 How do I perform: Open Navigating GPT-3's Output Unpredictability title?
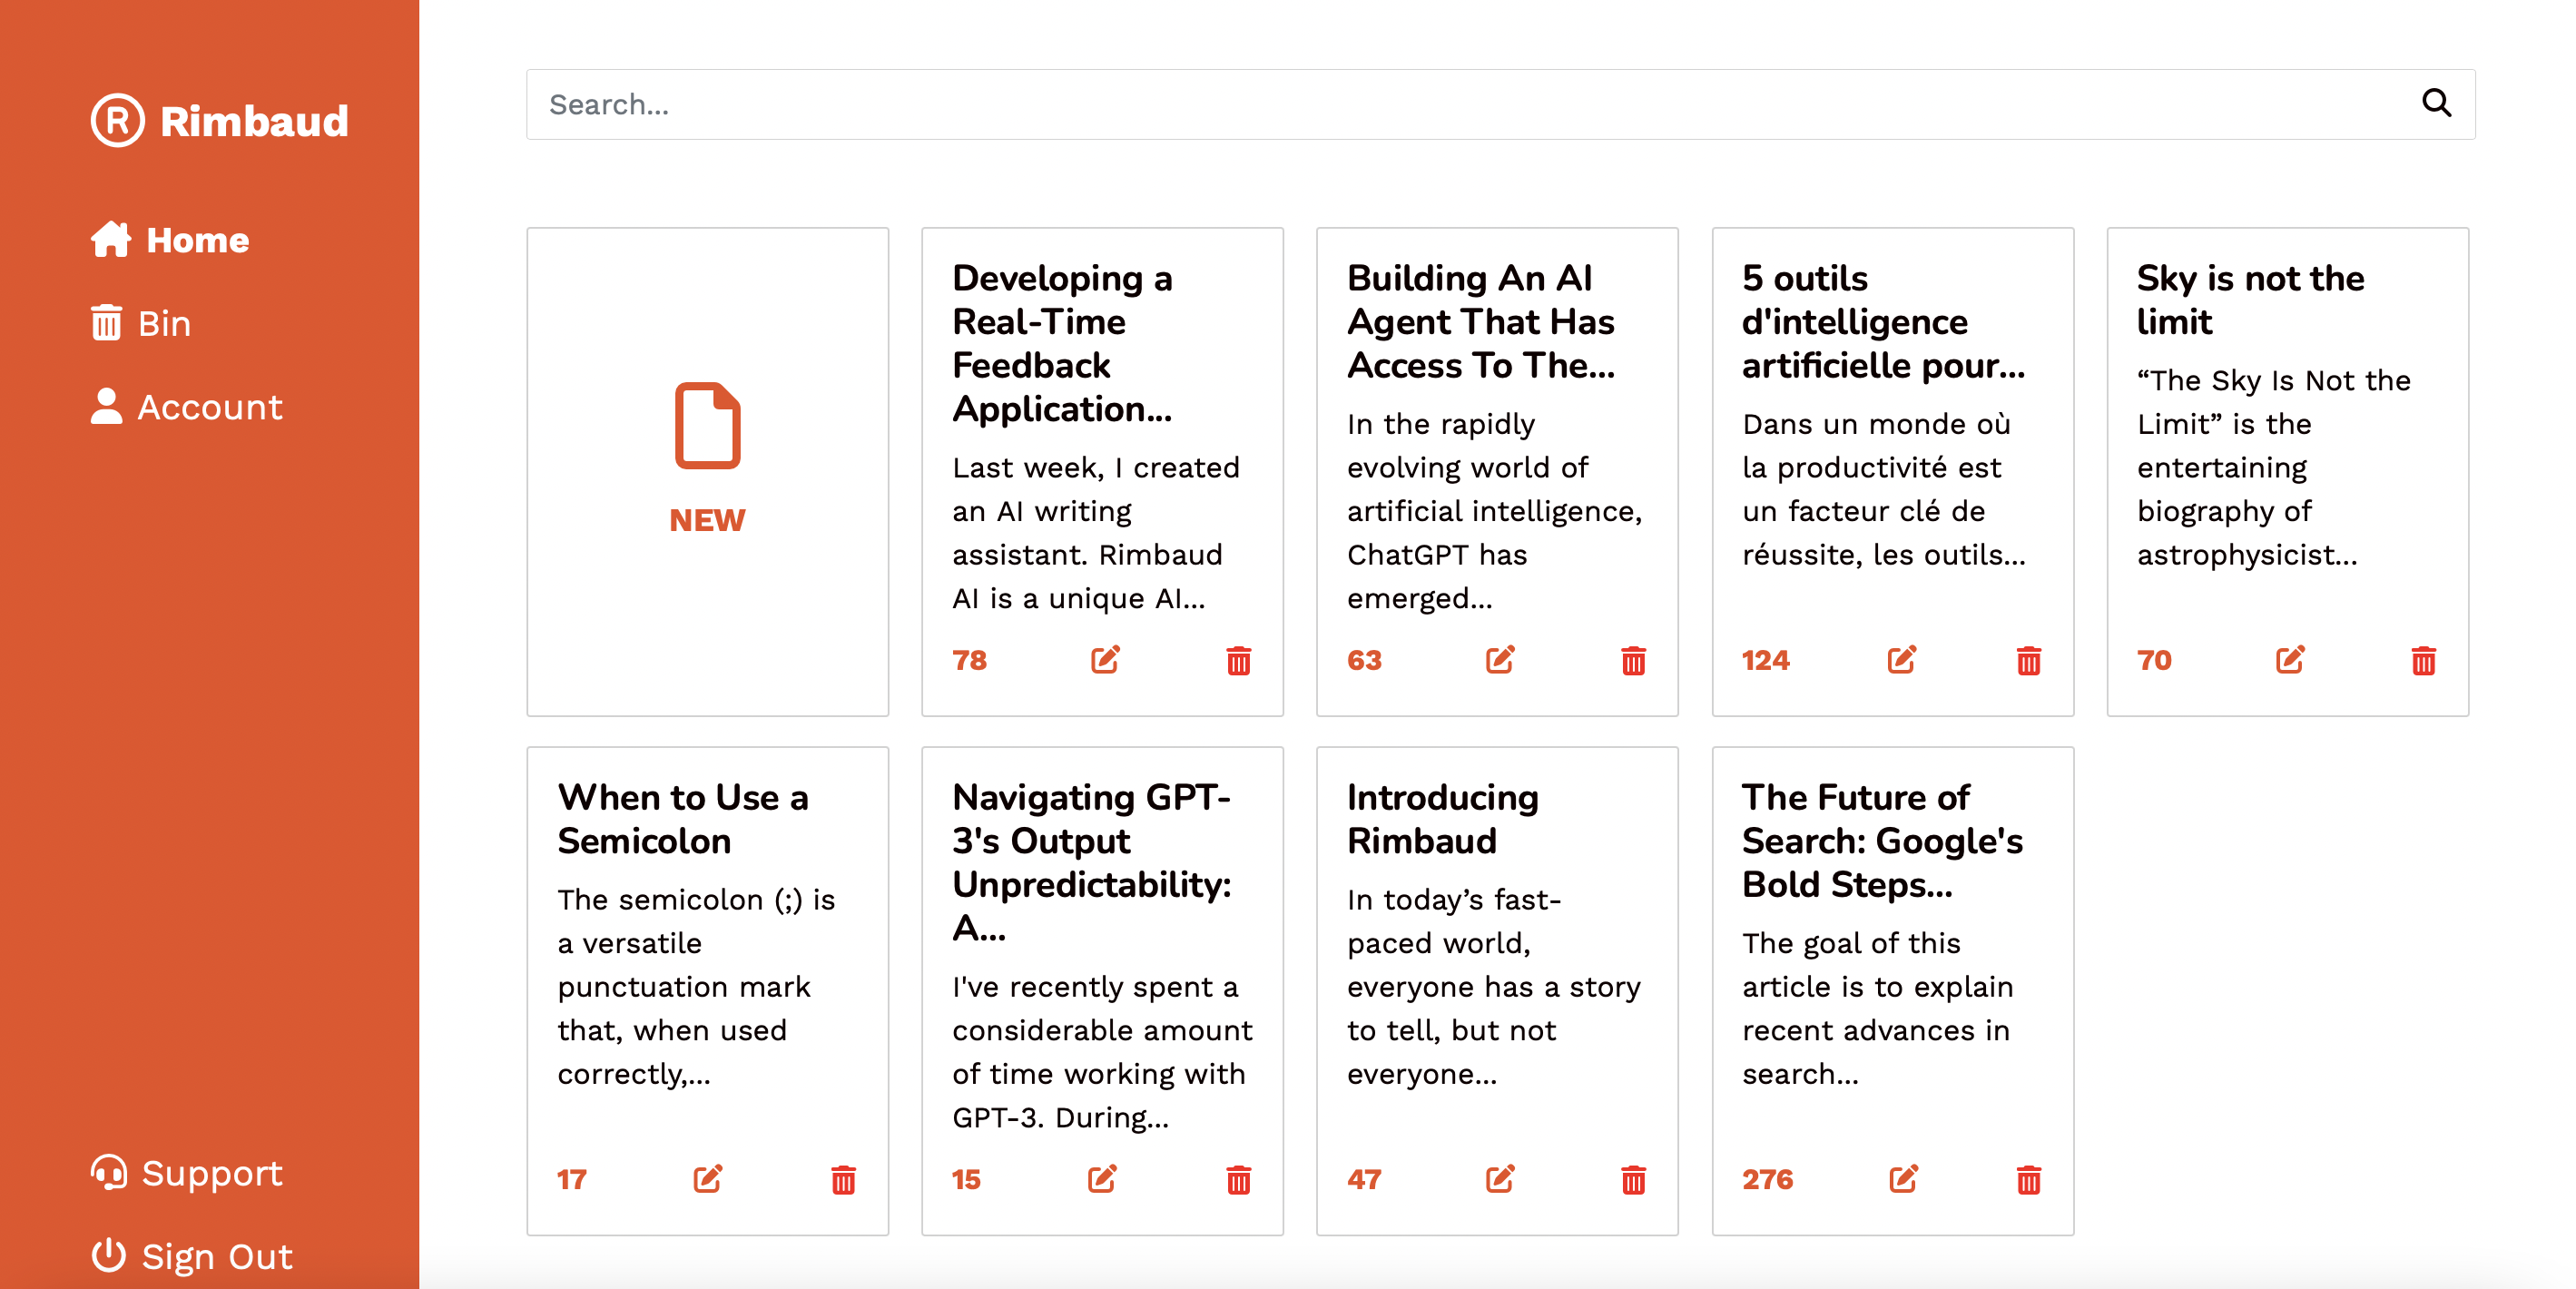coord(1092,862)
